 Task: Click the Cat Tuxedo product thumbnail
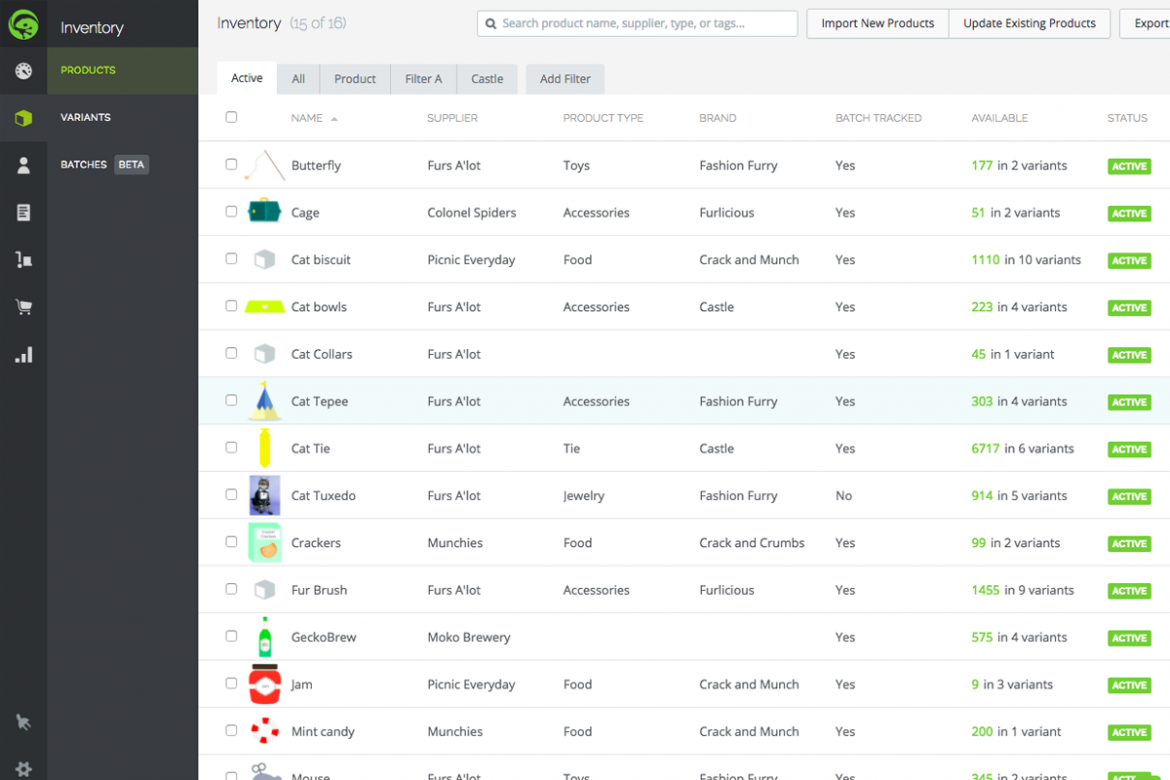[264, 495]
